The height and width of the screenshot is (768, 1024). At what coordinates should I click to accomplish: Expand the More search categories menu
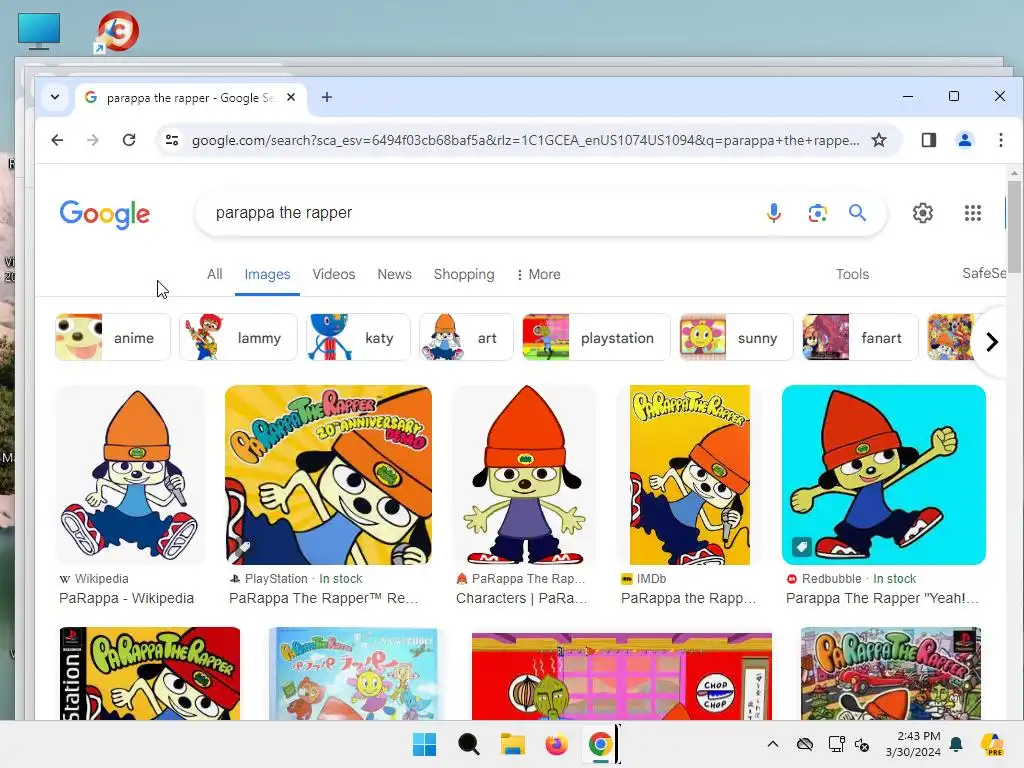pyautogui.click(x=539, y=274)
